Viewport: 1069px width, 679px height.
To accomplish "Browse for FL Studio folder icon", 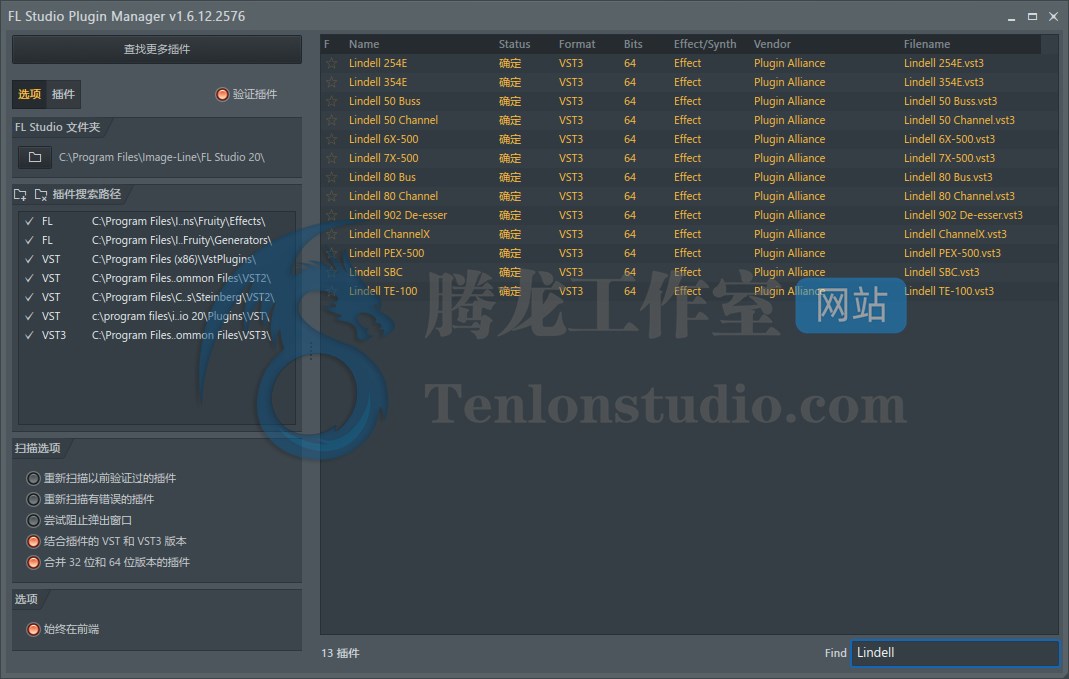I will 35,157.
